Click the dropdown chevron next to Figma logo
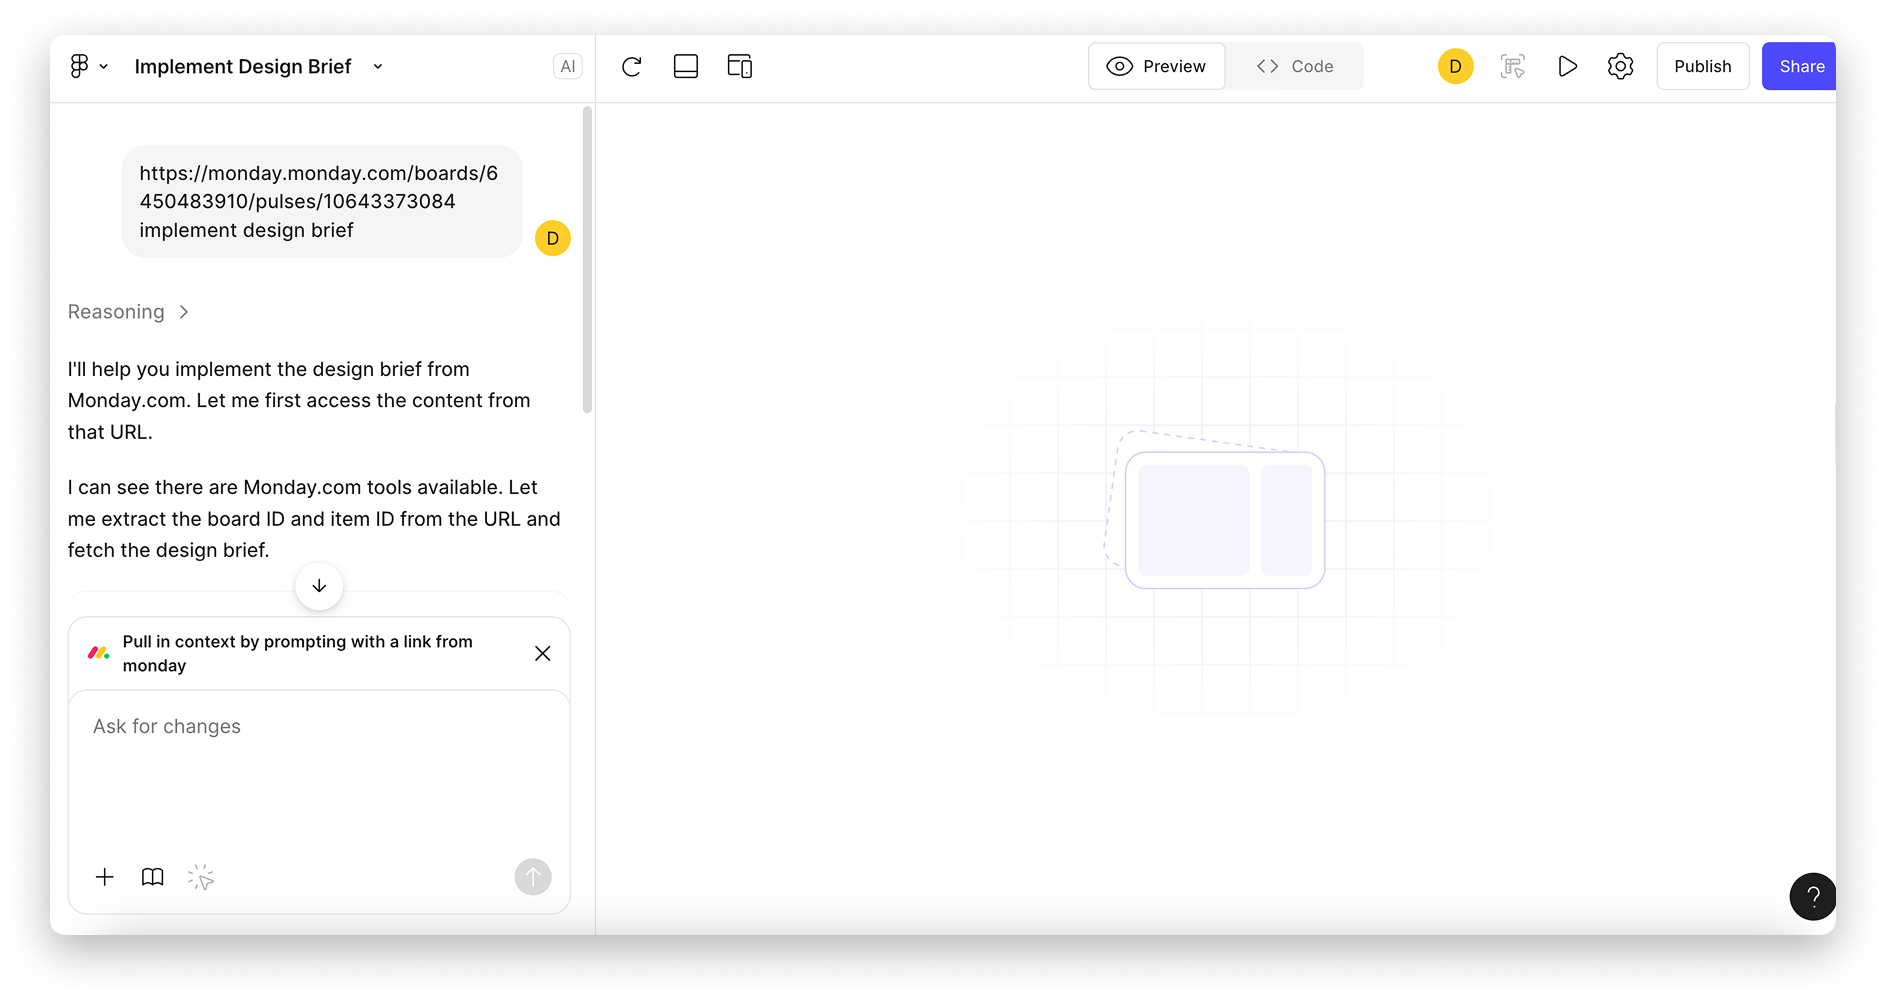1886x1000 pixels. [103, 67]
